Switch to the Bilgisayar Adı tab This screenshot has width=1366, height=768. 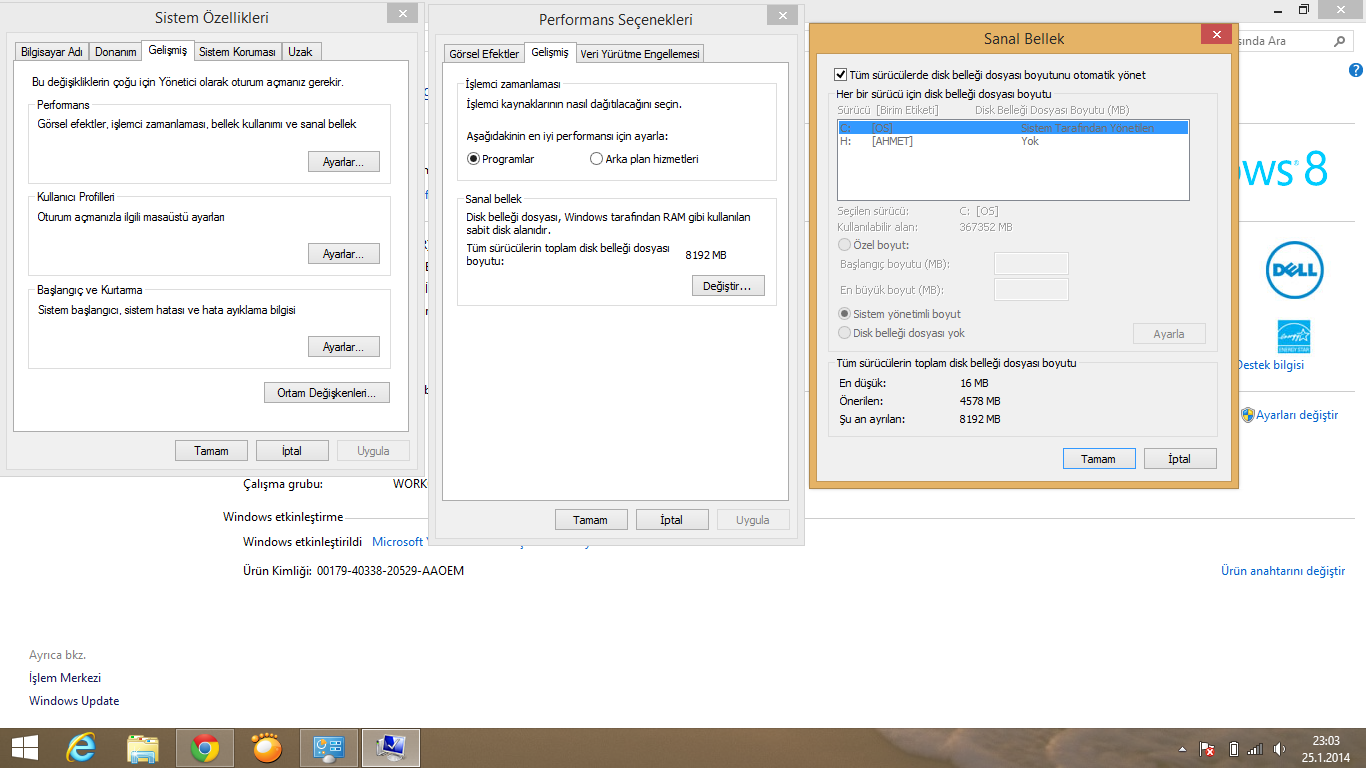[53, 52]
